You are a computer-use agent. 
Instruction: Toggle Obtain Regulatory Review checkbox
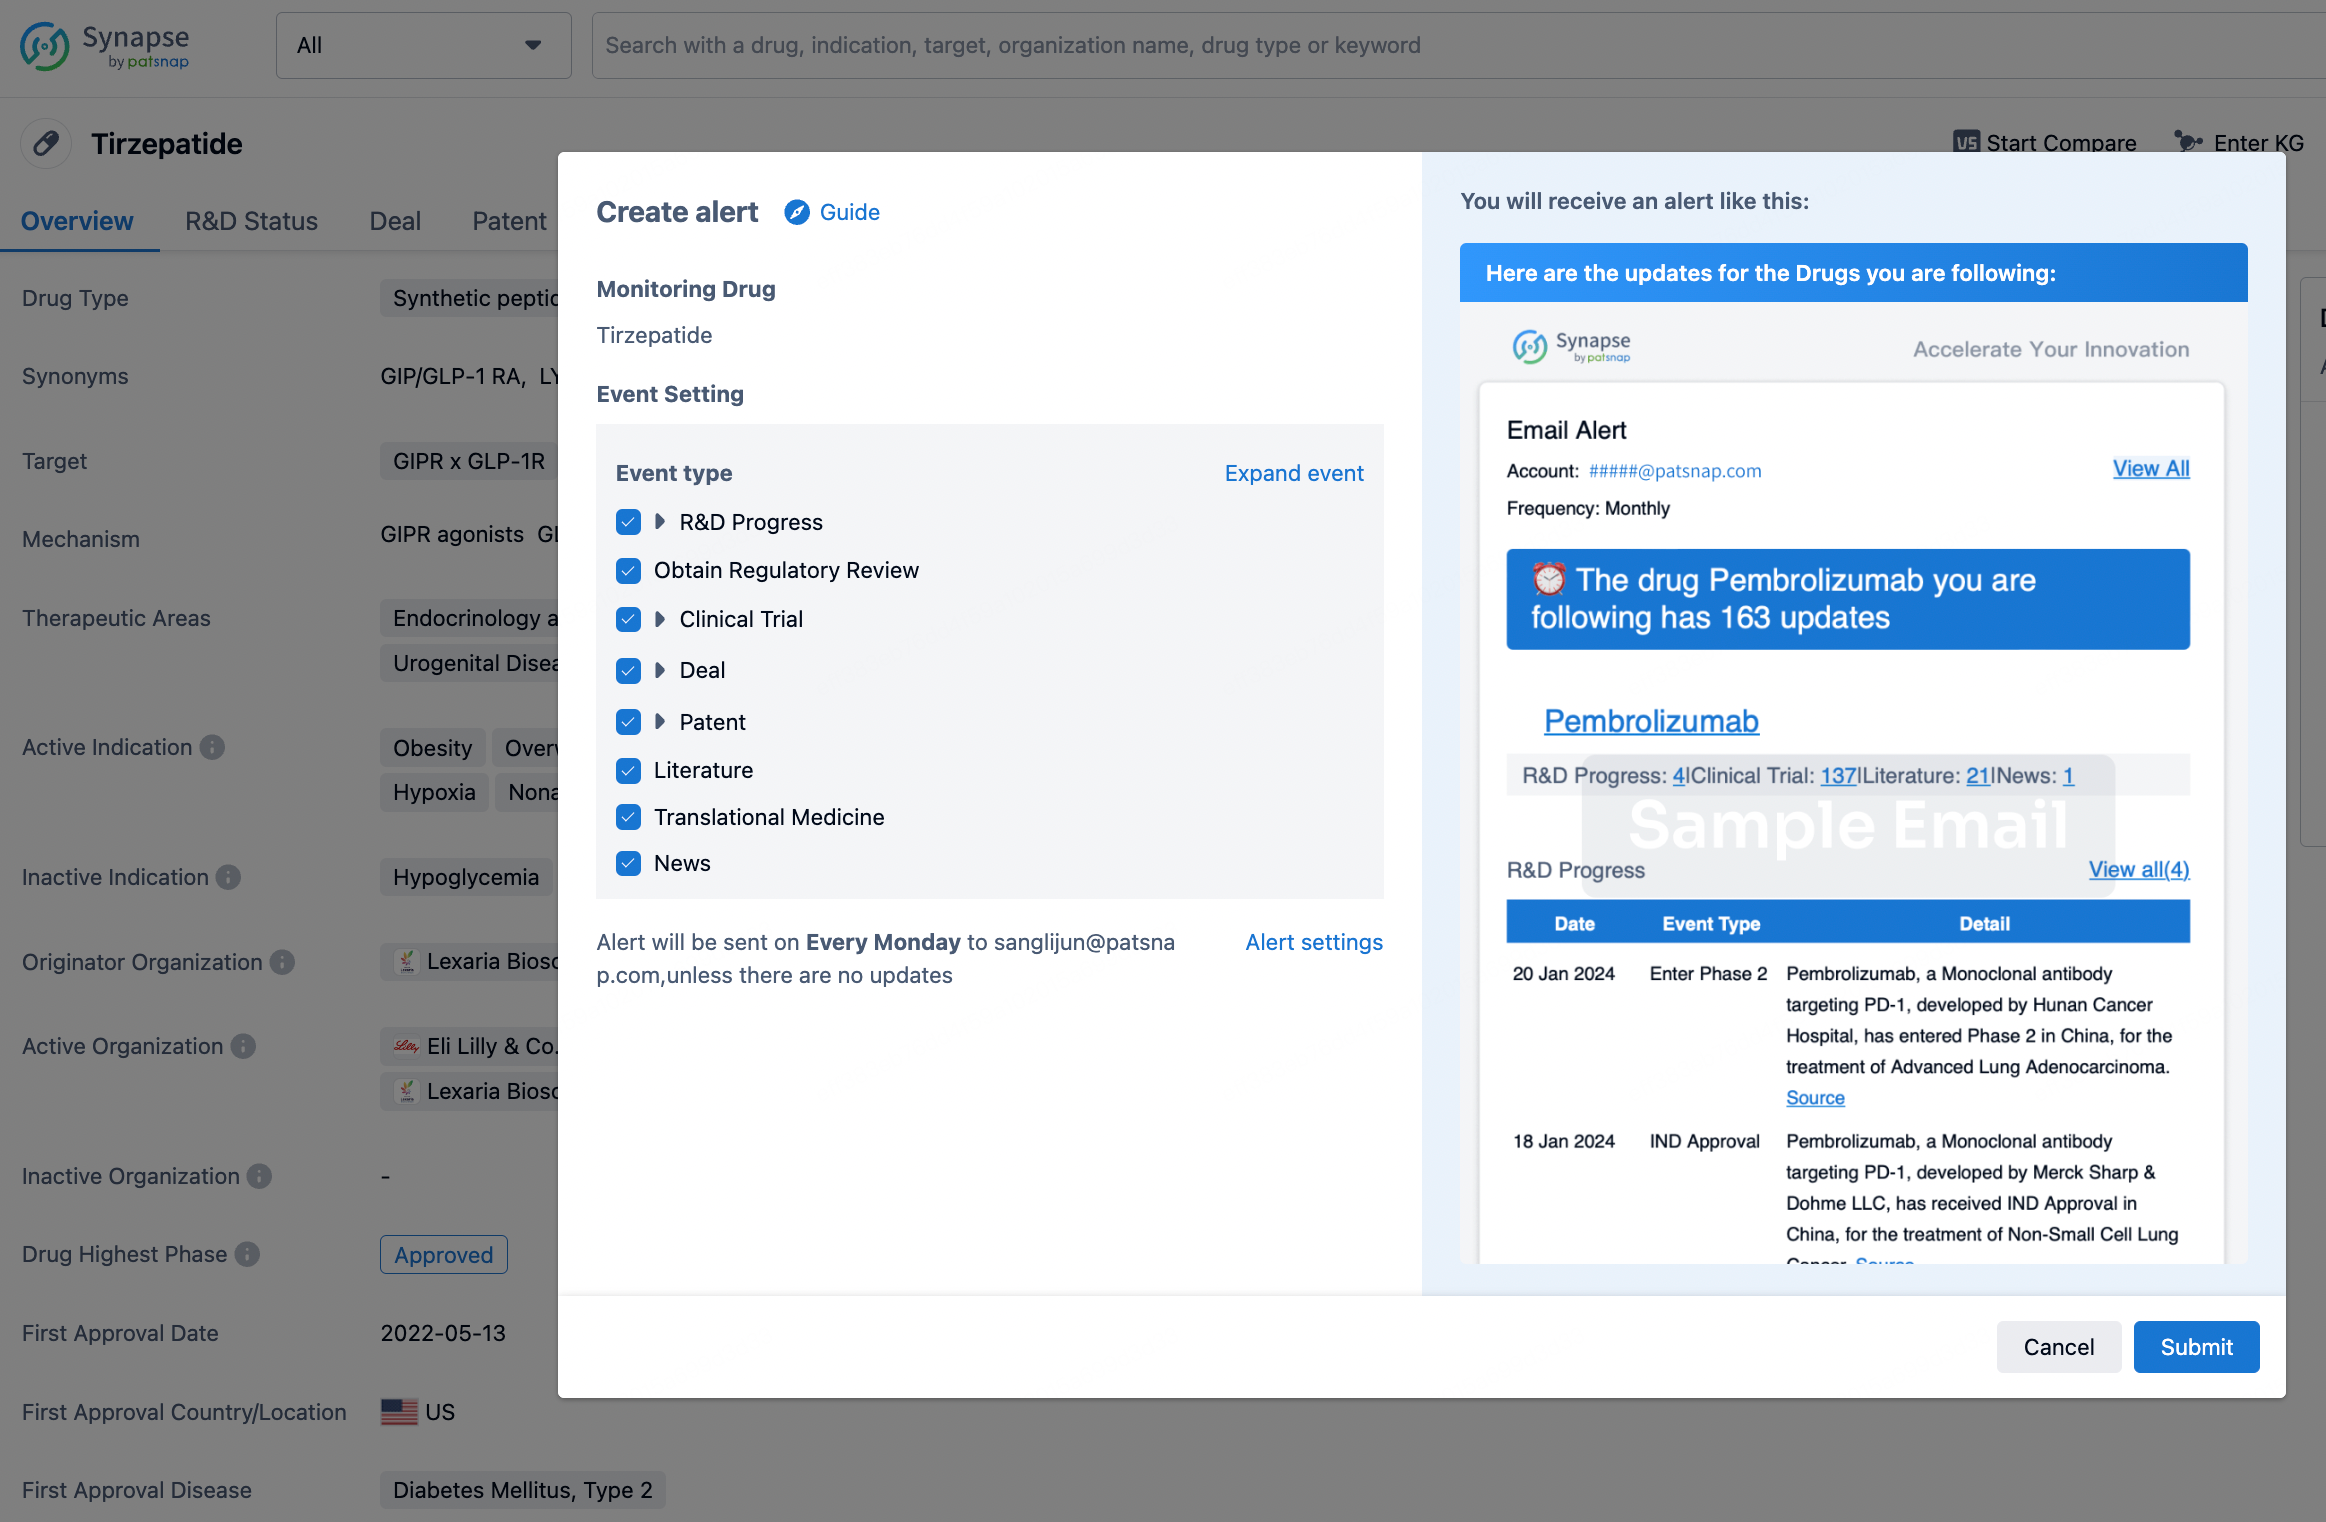(628, 570)
